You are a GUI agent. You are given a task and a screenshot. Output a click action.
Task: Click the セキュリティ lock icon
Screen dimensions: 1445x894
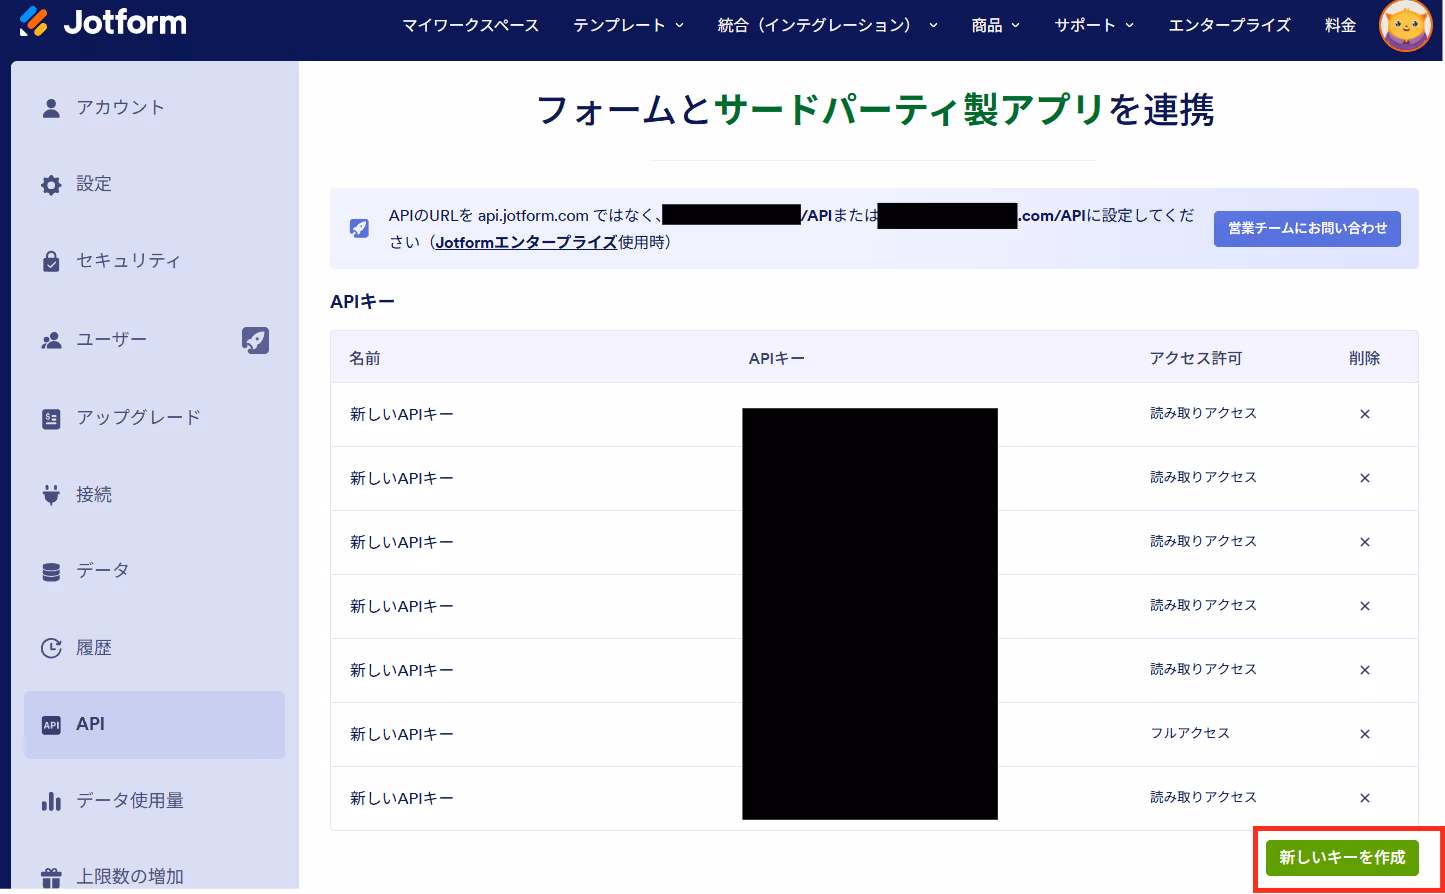(51, 261)
